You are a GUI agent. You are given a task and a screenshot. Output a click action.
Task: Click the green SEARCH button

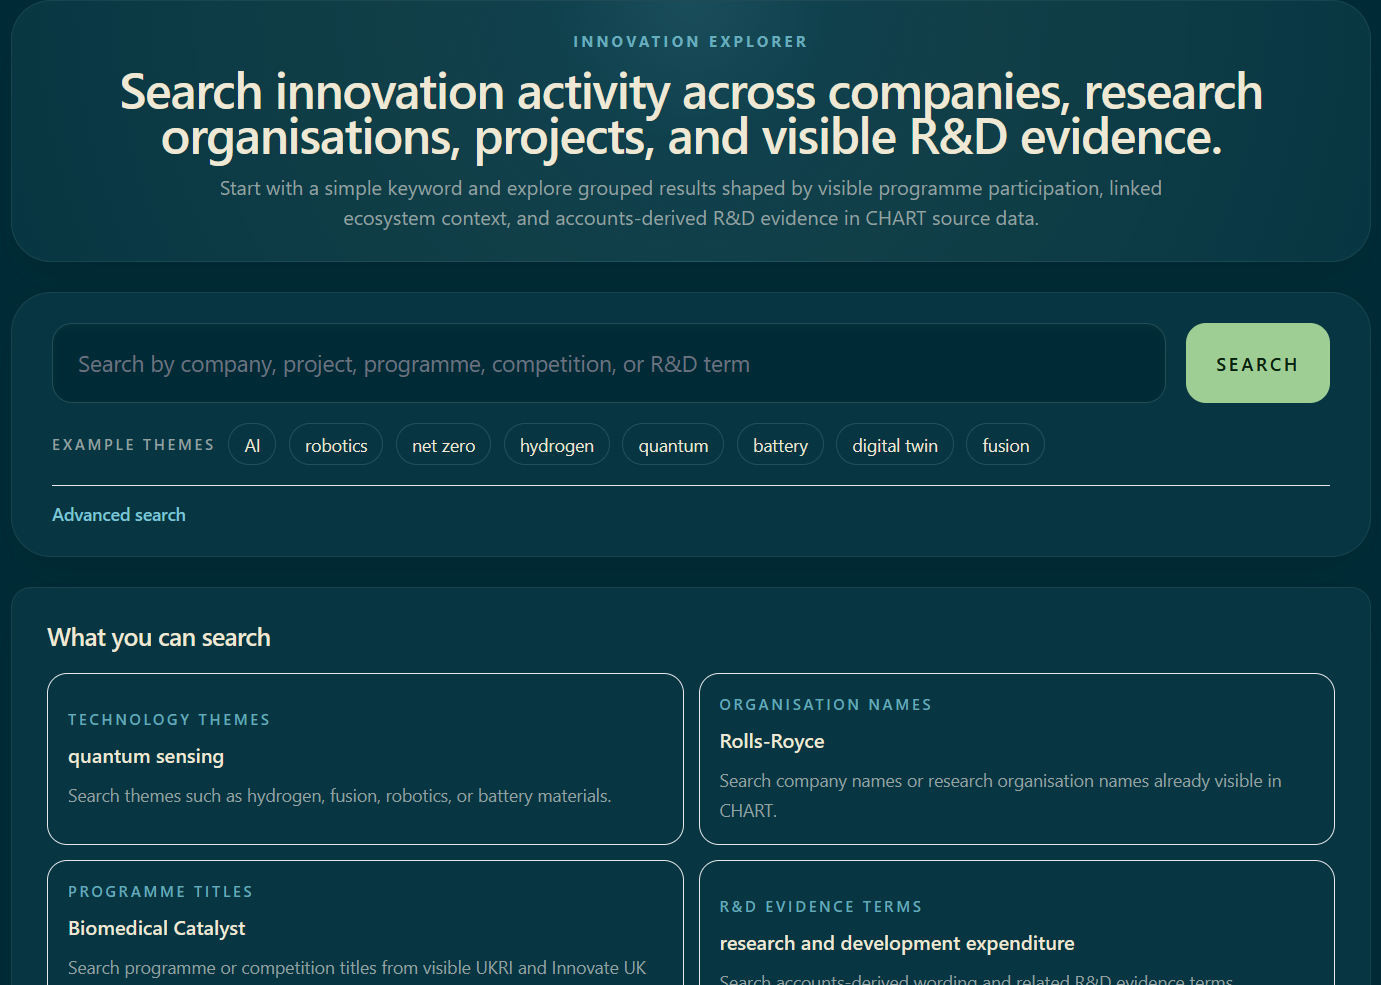[1257, 363]
